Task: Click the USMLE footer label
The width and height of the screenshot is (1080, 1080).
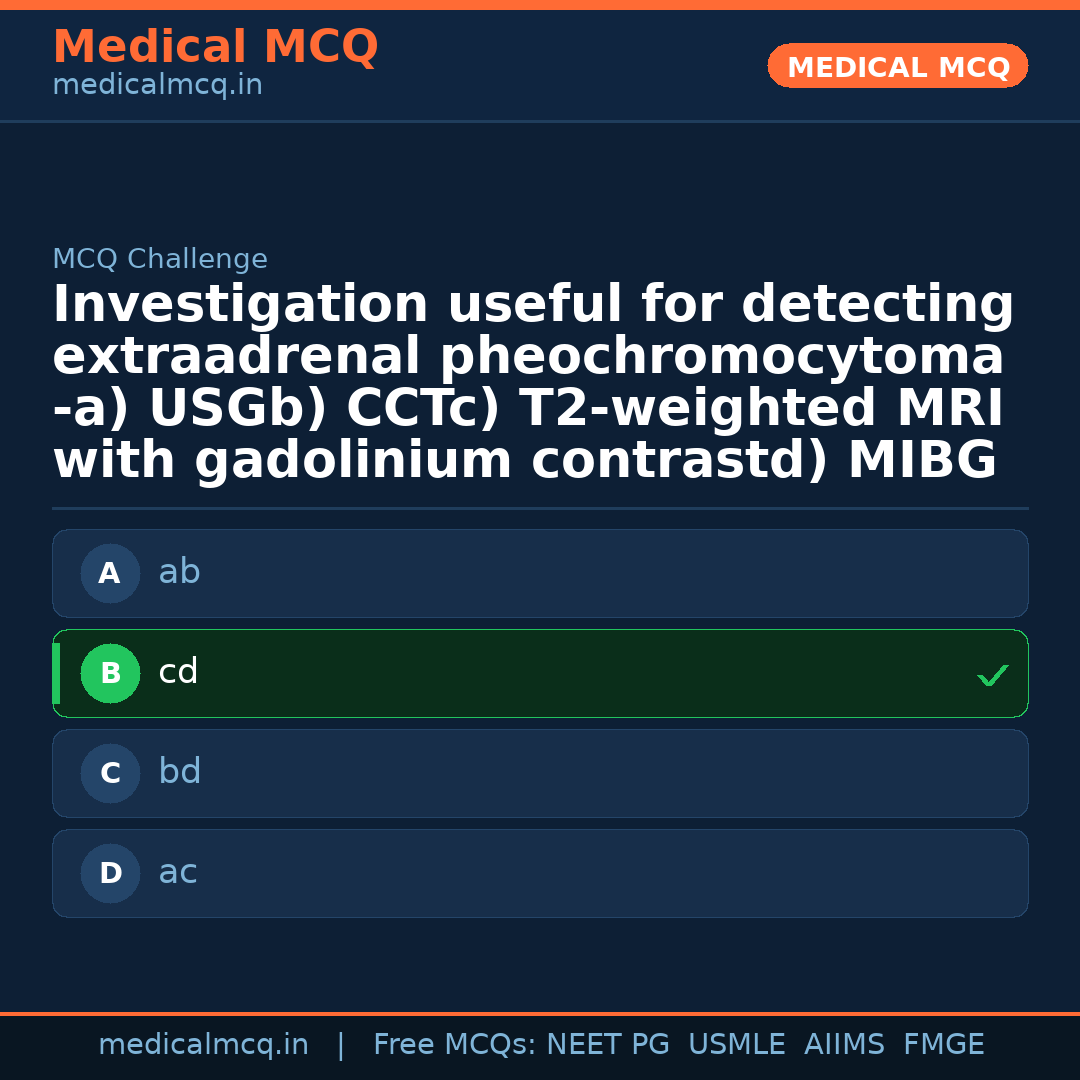Action: pos(737,1044)
